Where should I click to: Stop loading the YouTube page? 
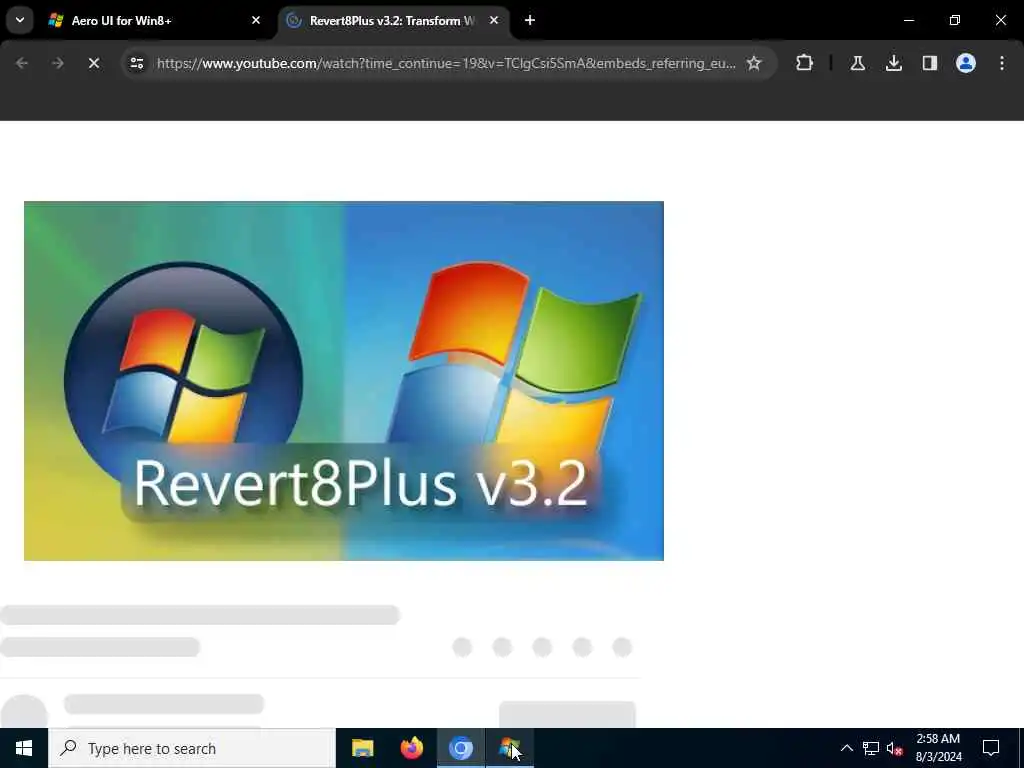tap(94, 63)
